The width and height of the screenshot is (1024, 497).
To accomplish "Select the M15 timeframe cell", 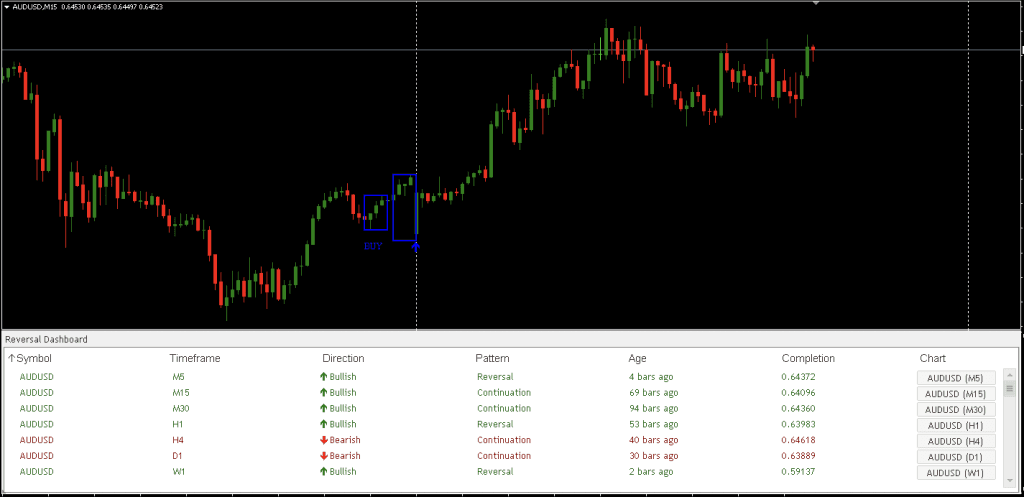I will (x=181, y=393).
